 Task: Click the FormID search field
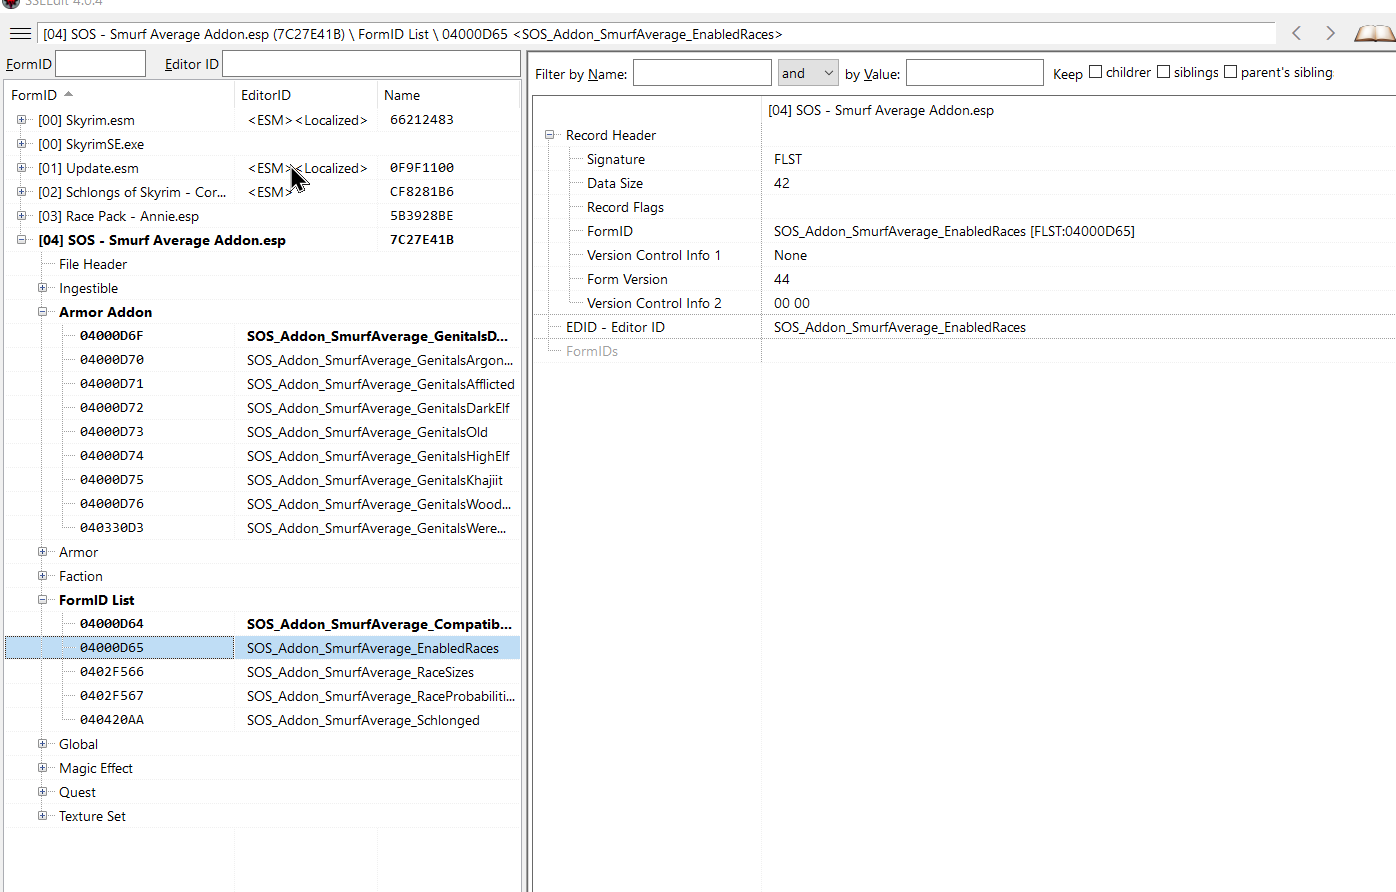pos(100,64)
